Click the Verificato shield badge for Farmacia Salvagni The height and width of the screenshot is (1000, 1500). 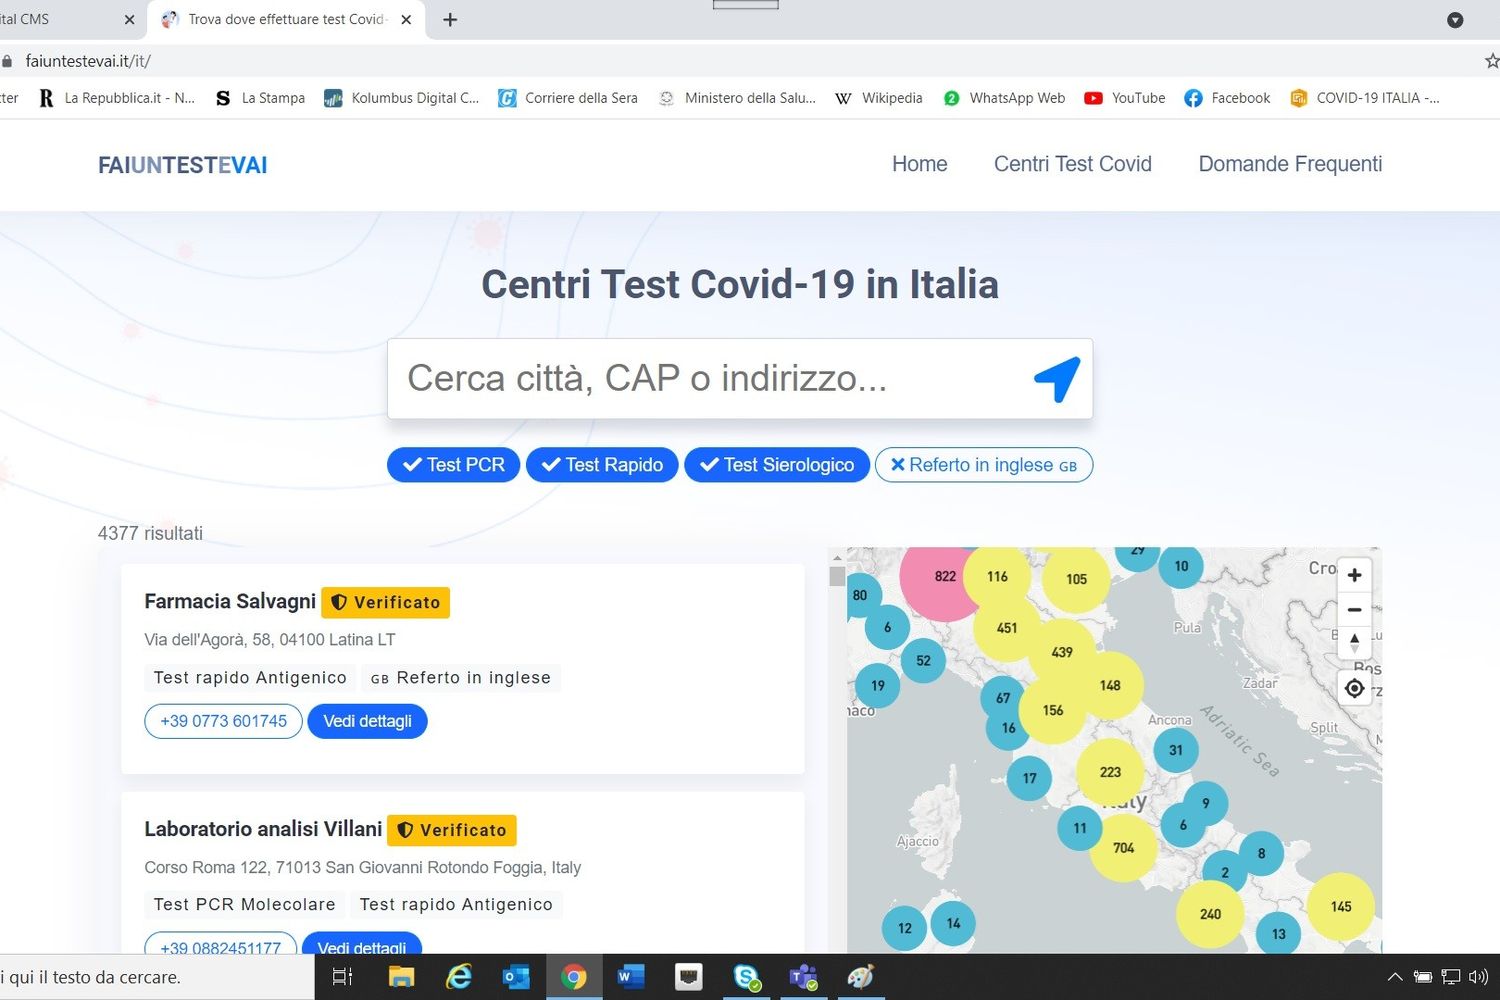click(385, 602)
